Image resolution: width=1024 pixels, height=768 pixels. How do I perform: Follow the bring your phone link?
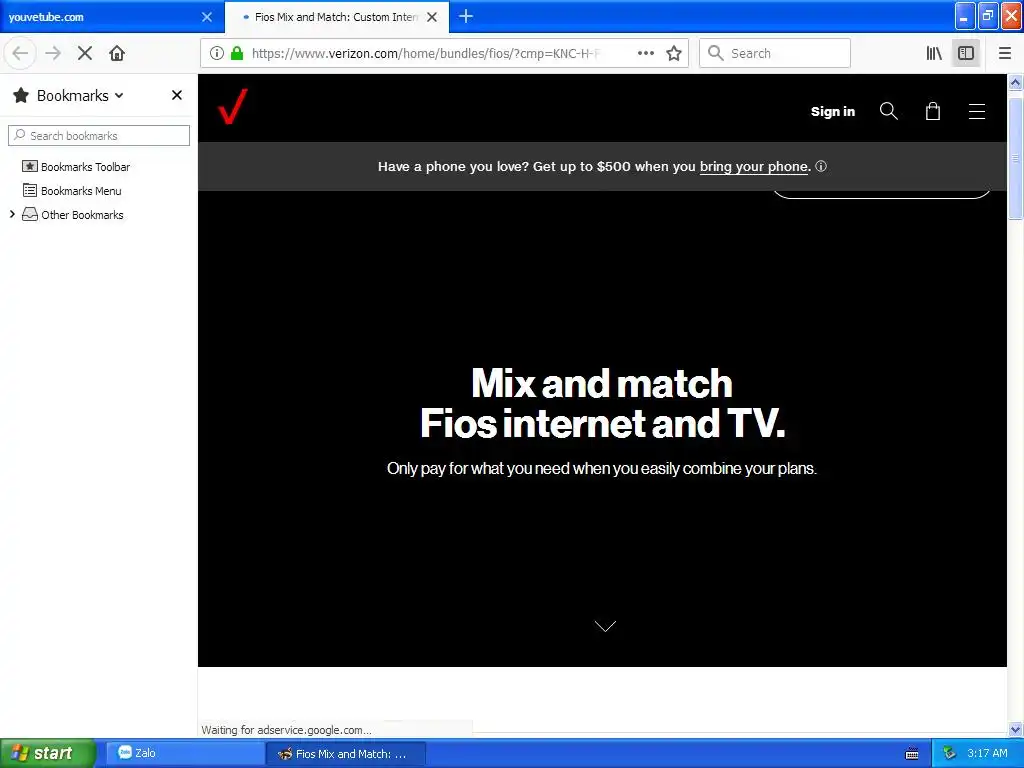[754, 167]
